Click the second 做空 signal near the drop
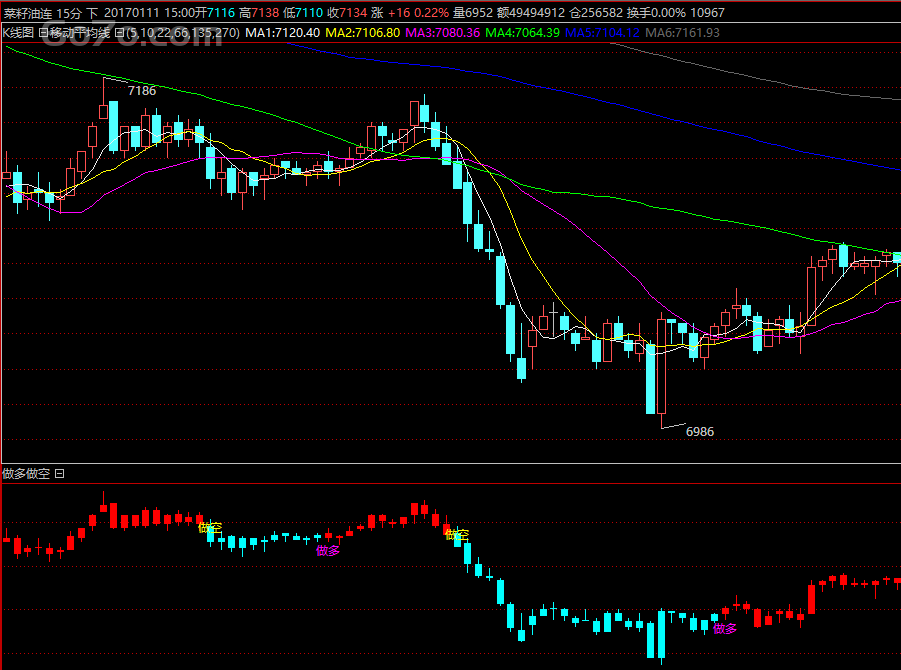 point(457,535)
